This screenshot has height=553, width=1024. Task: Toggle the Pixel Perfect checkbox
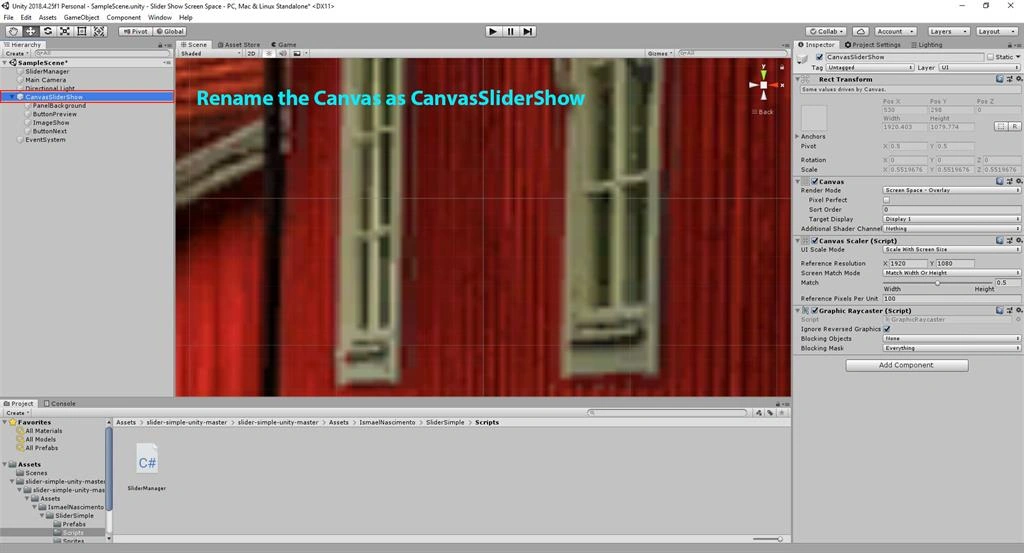tap(887, 200)
